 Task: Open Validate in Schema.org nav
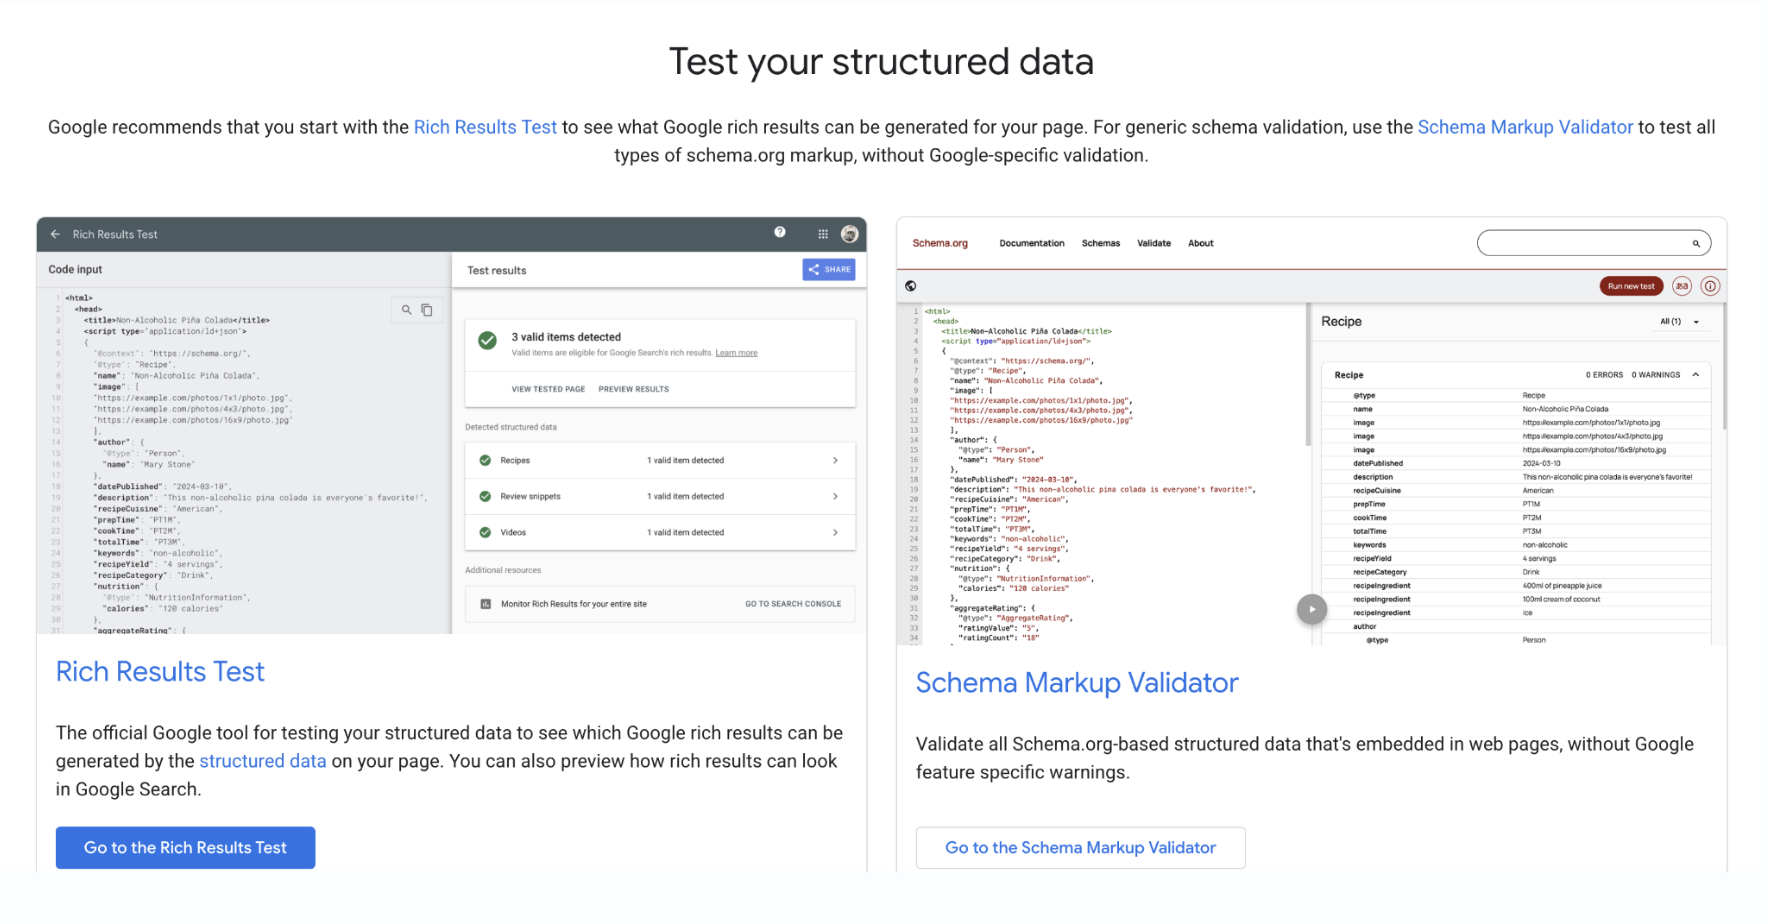1154,243
